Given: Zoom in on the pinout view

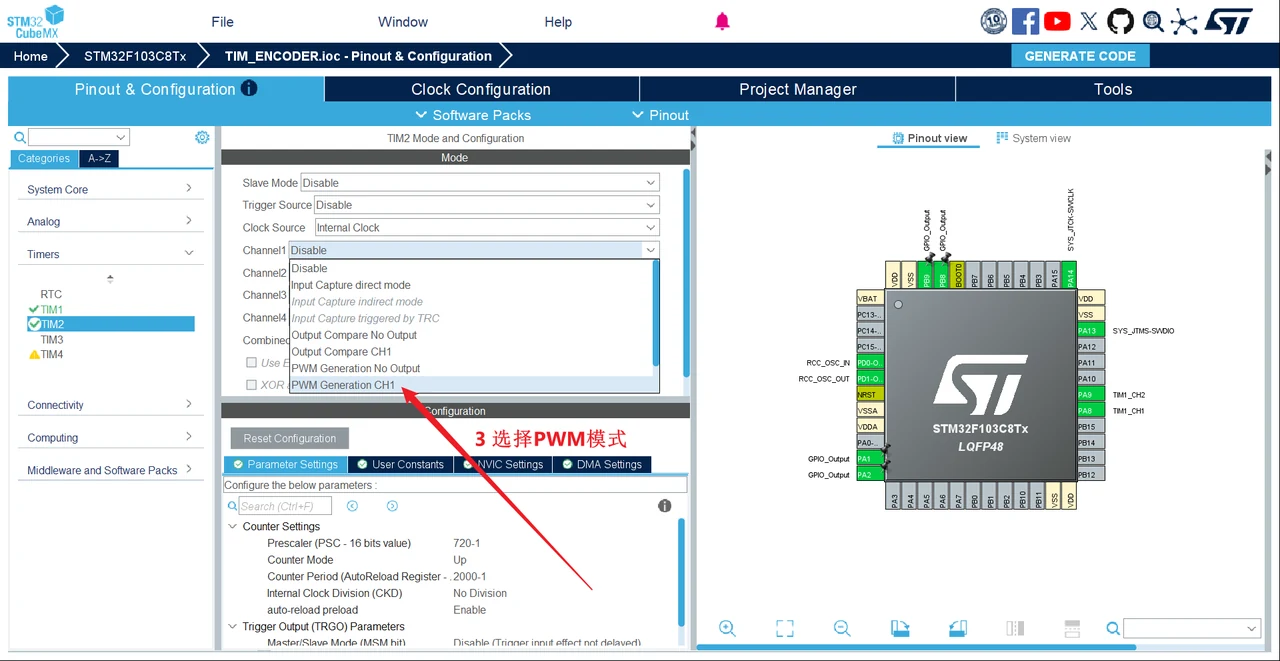Looking at the screenshot, I should pyautogui.click(x=727, y=628).
